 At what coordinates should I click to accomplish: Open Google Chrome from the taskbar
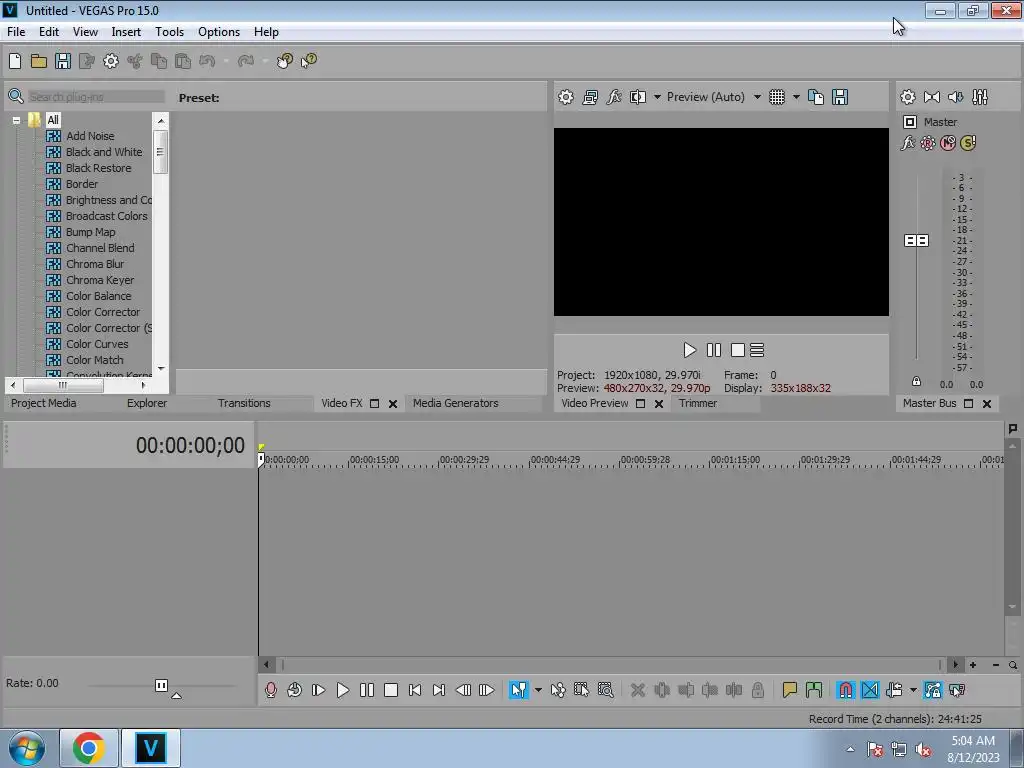tap(89, 748)
